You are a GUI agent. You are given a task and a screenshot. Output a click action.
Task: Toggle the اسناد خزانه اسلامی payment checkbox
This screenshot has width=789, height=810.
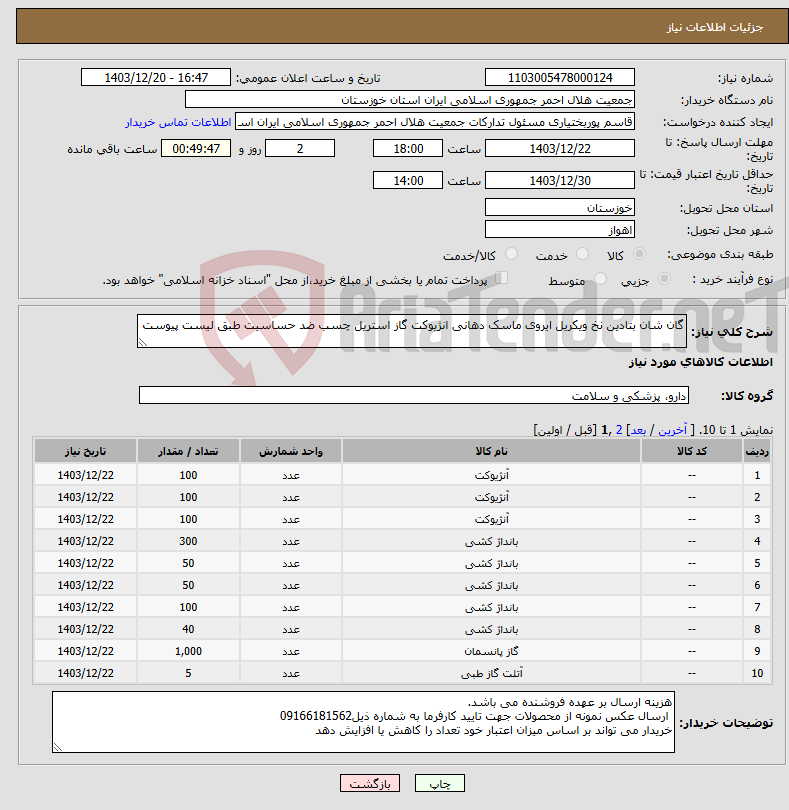coord(501,278)
